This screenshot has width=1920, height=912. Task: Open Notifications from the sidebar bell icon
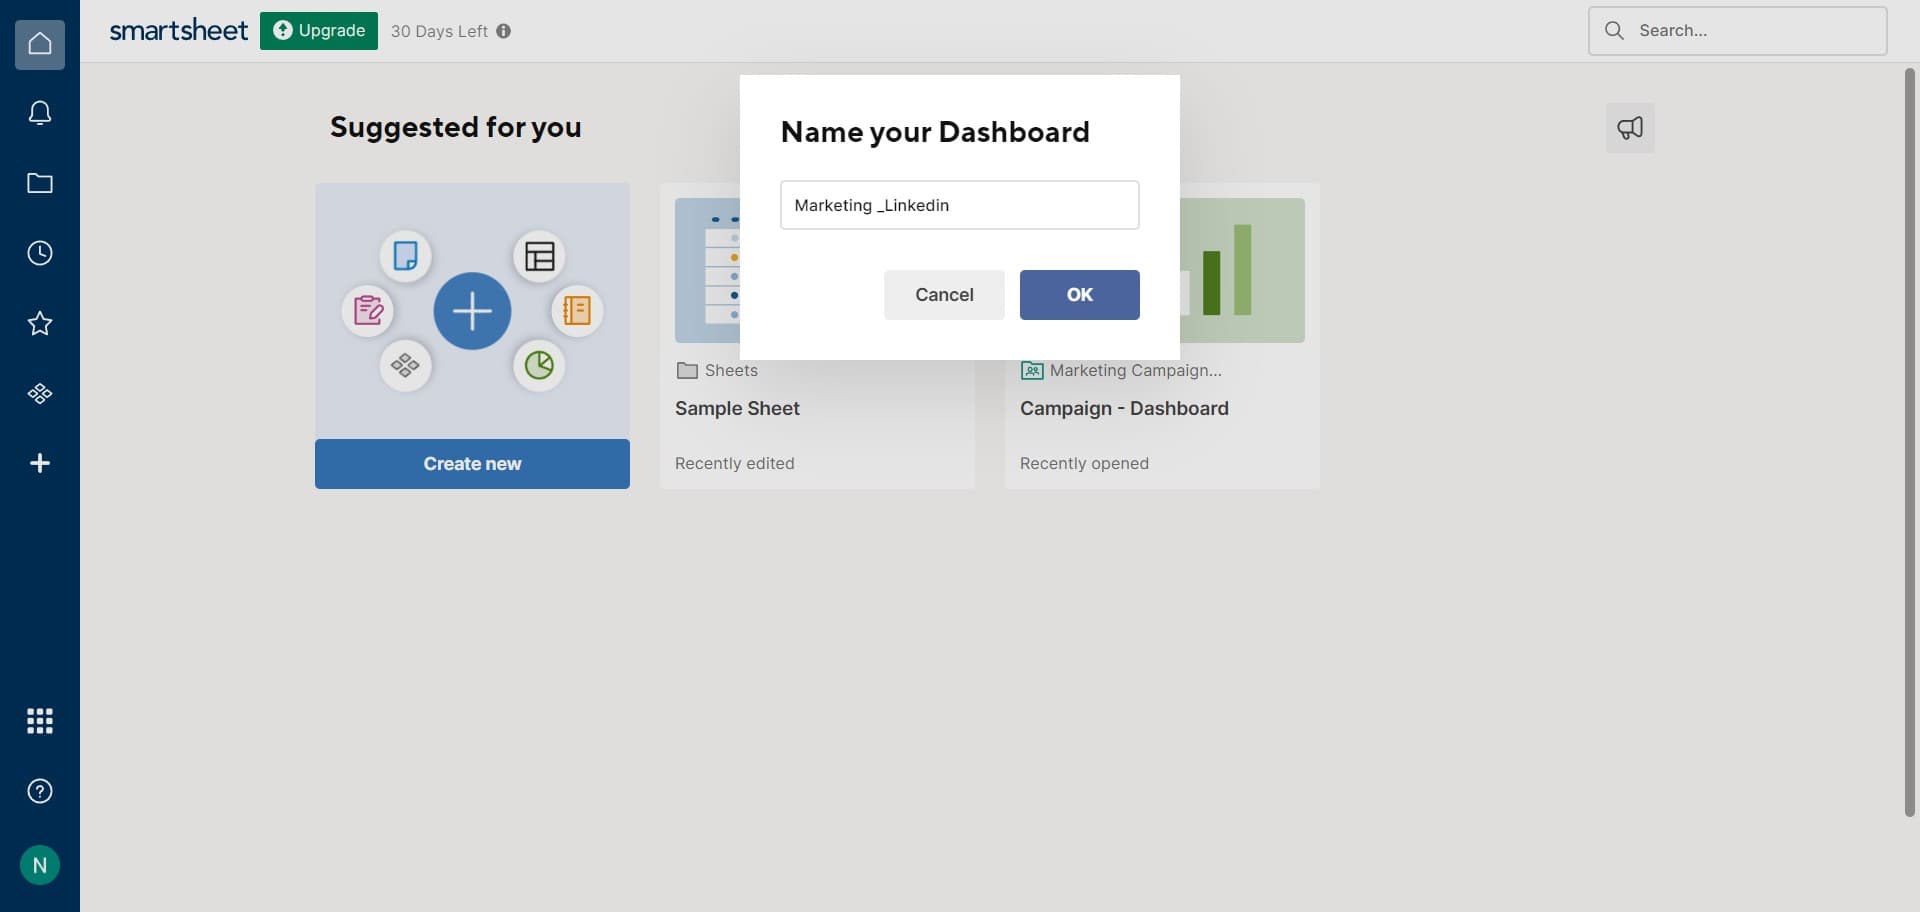pyautogui.click(x=40, y=112)
